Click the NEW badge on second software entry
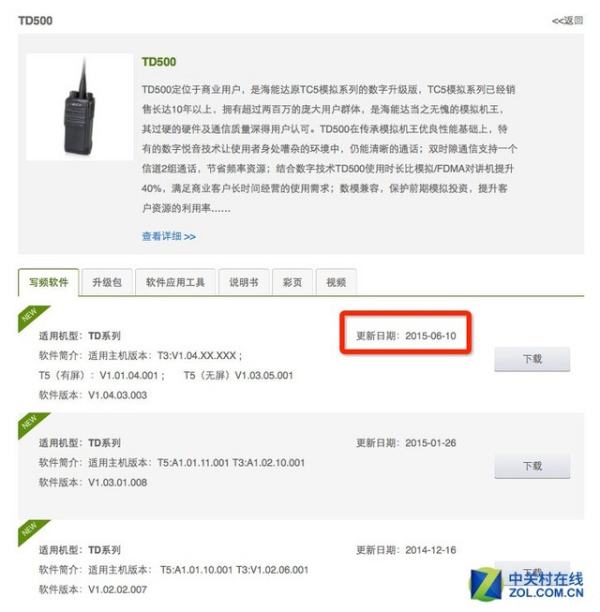The height and width of the screenshot is (612, 600). [x=32, y=424]
